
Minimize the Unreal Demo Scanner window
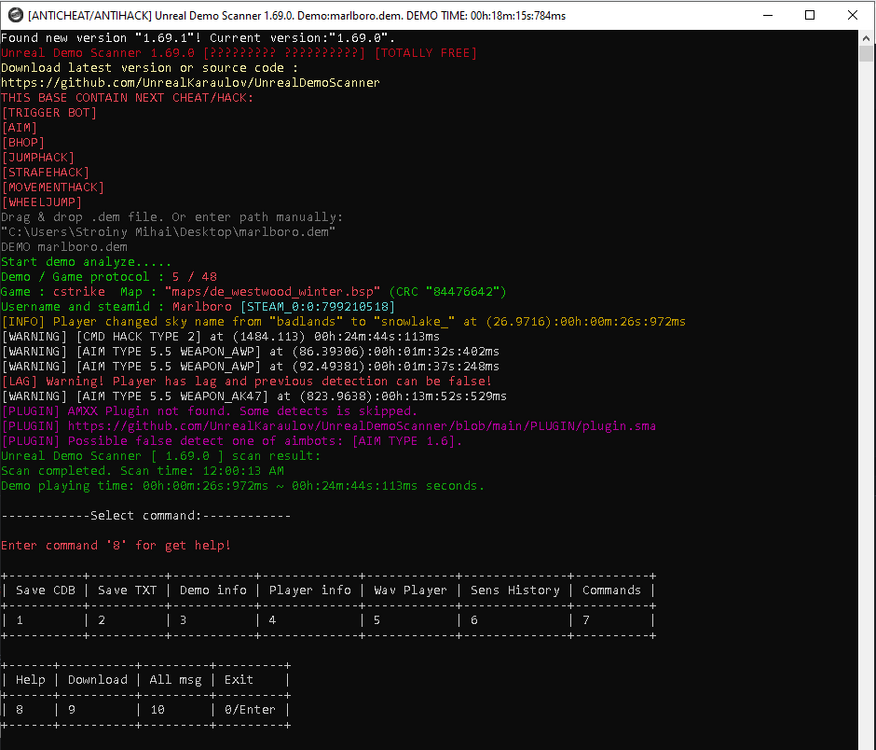[766, 15]
